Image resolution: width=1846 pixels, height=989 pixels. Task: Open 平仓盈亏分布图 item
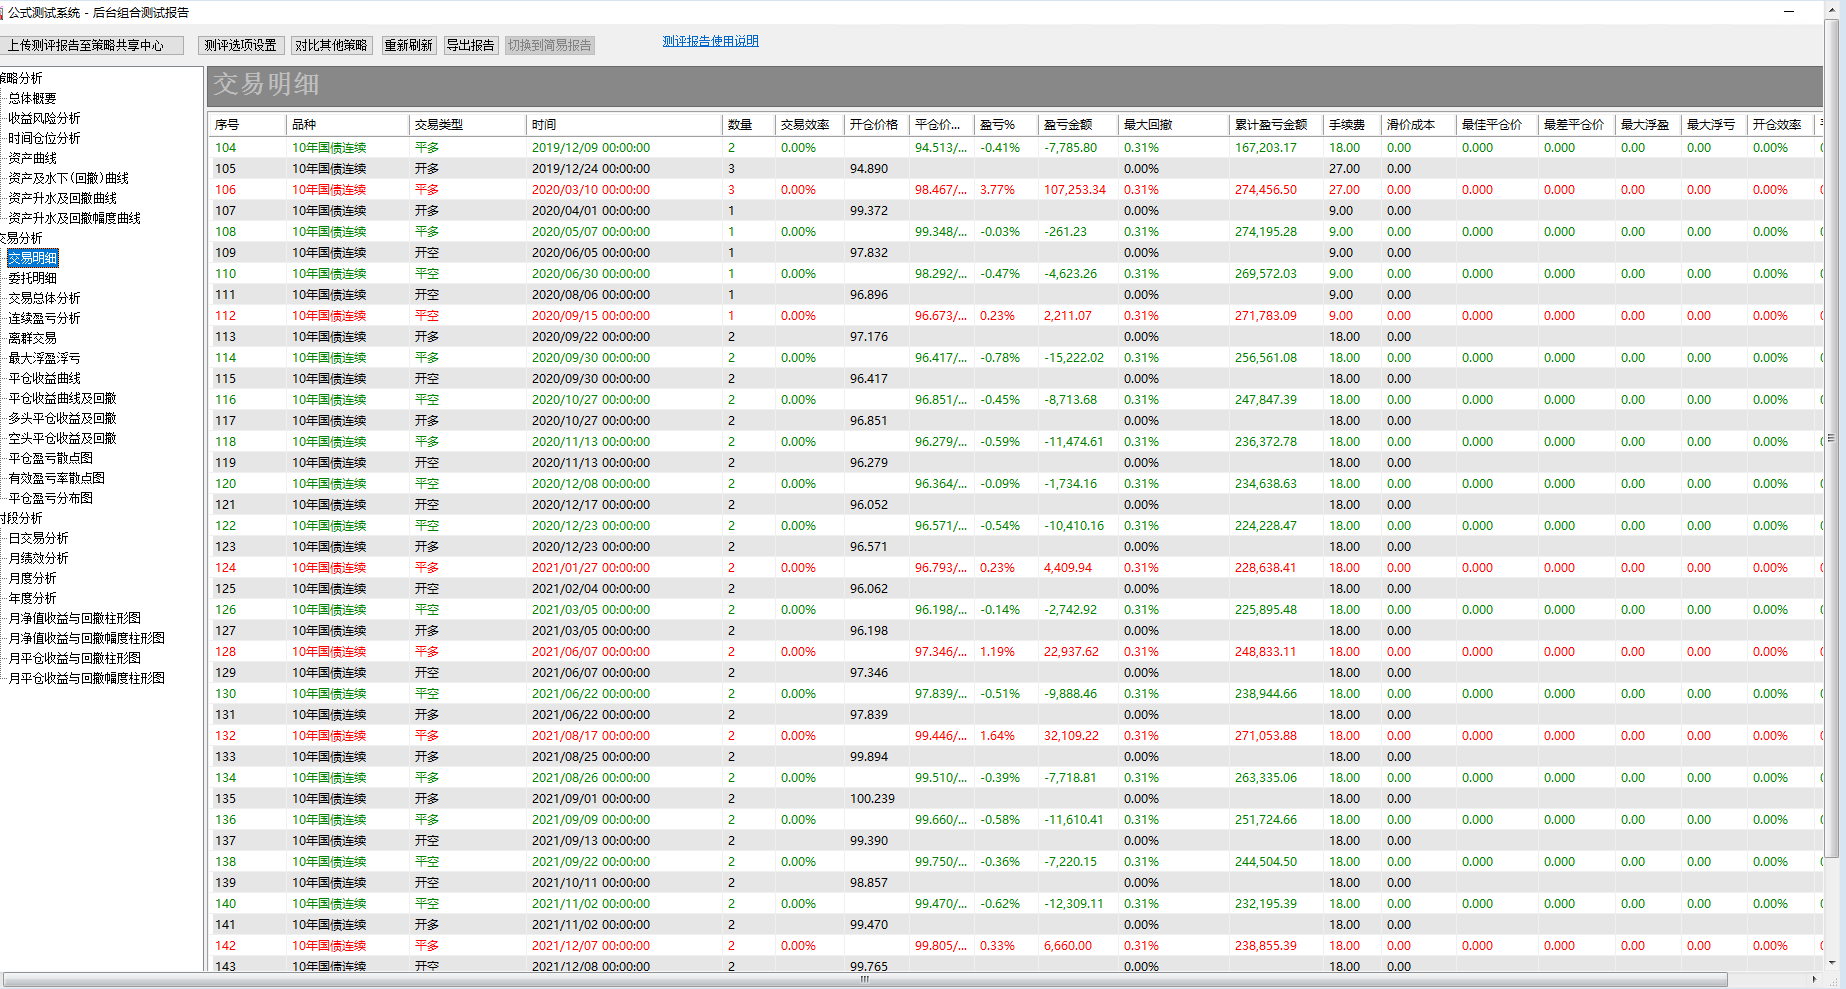click(50, 498)
